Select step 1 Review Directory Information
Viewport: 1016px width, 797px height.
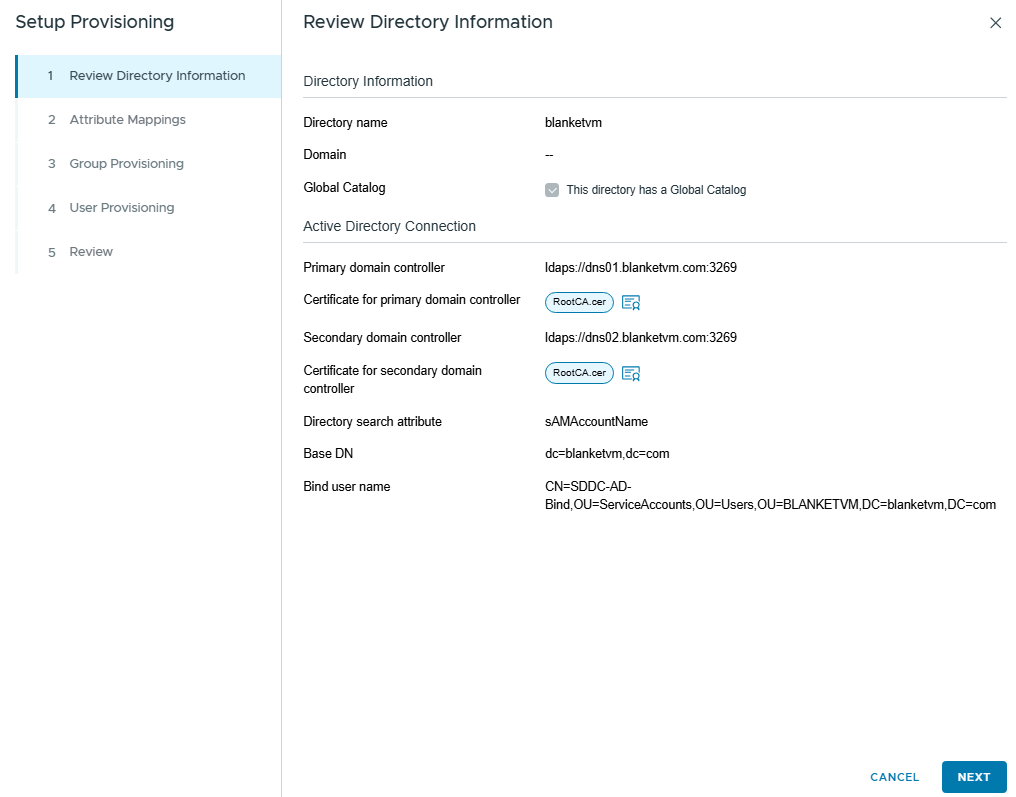click(156, 76)
